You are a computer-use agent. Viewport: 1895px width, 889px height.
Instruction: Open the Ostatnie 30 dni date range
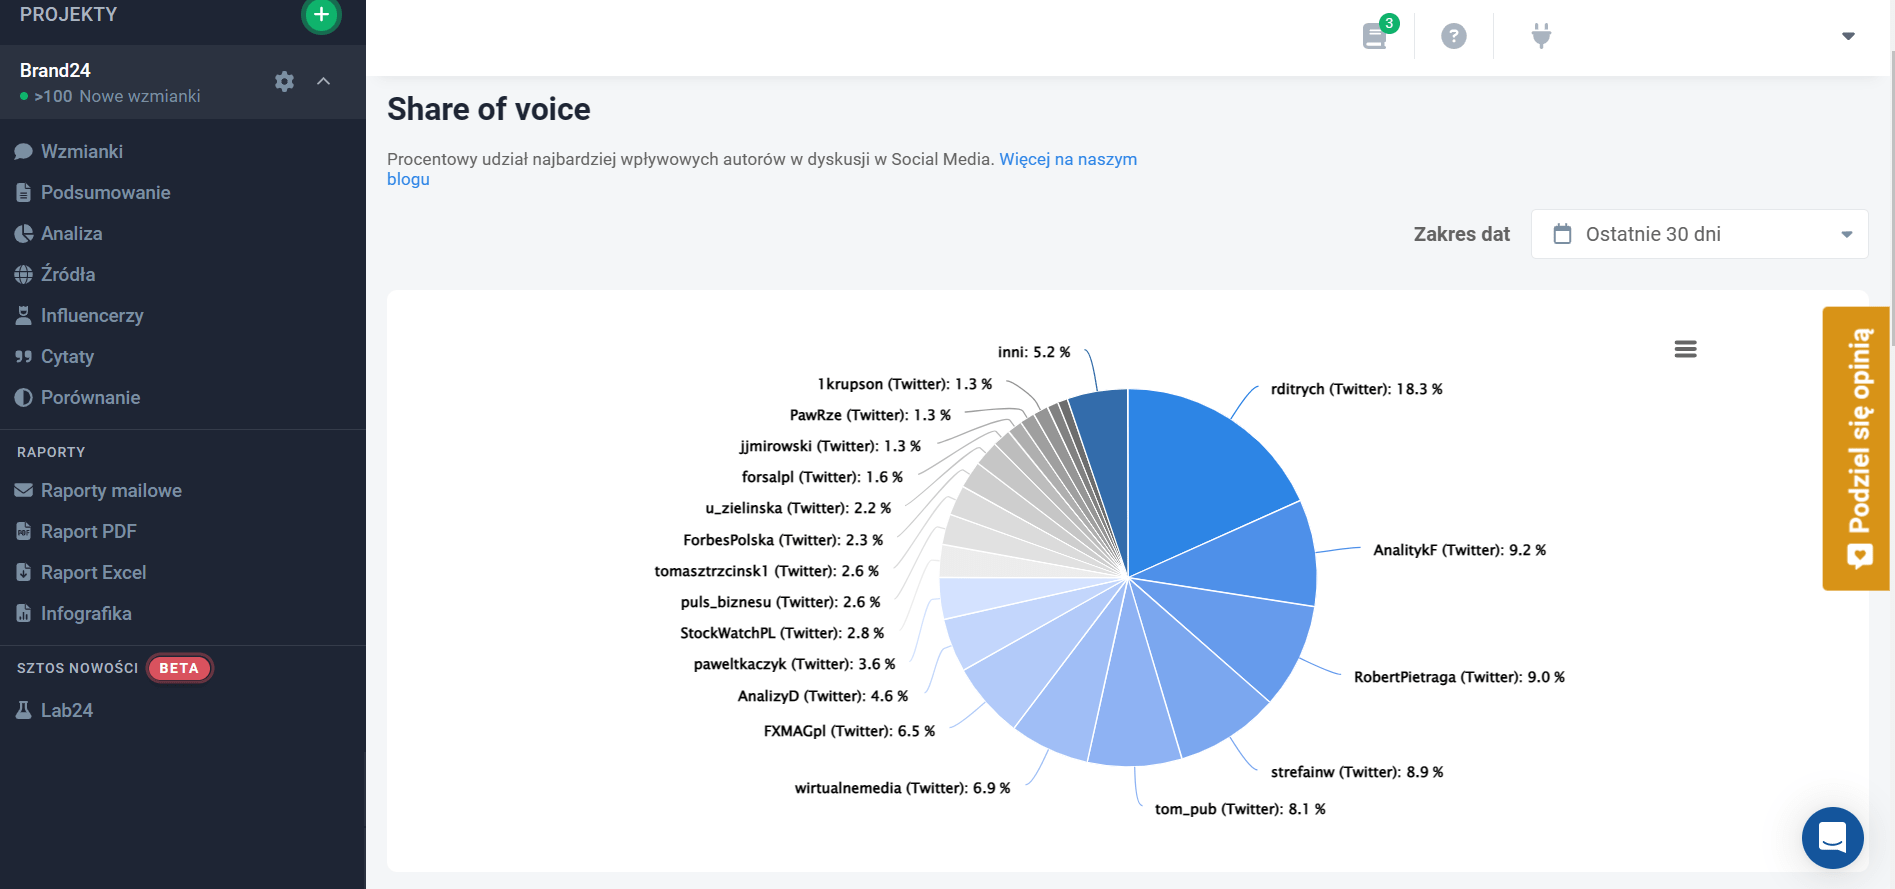(1699, 234)
